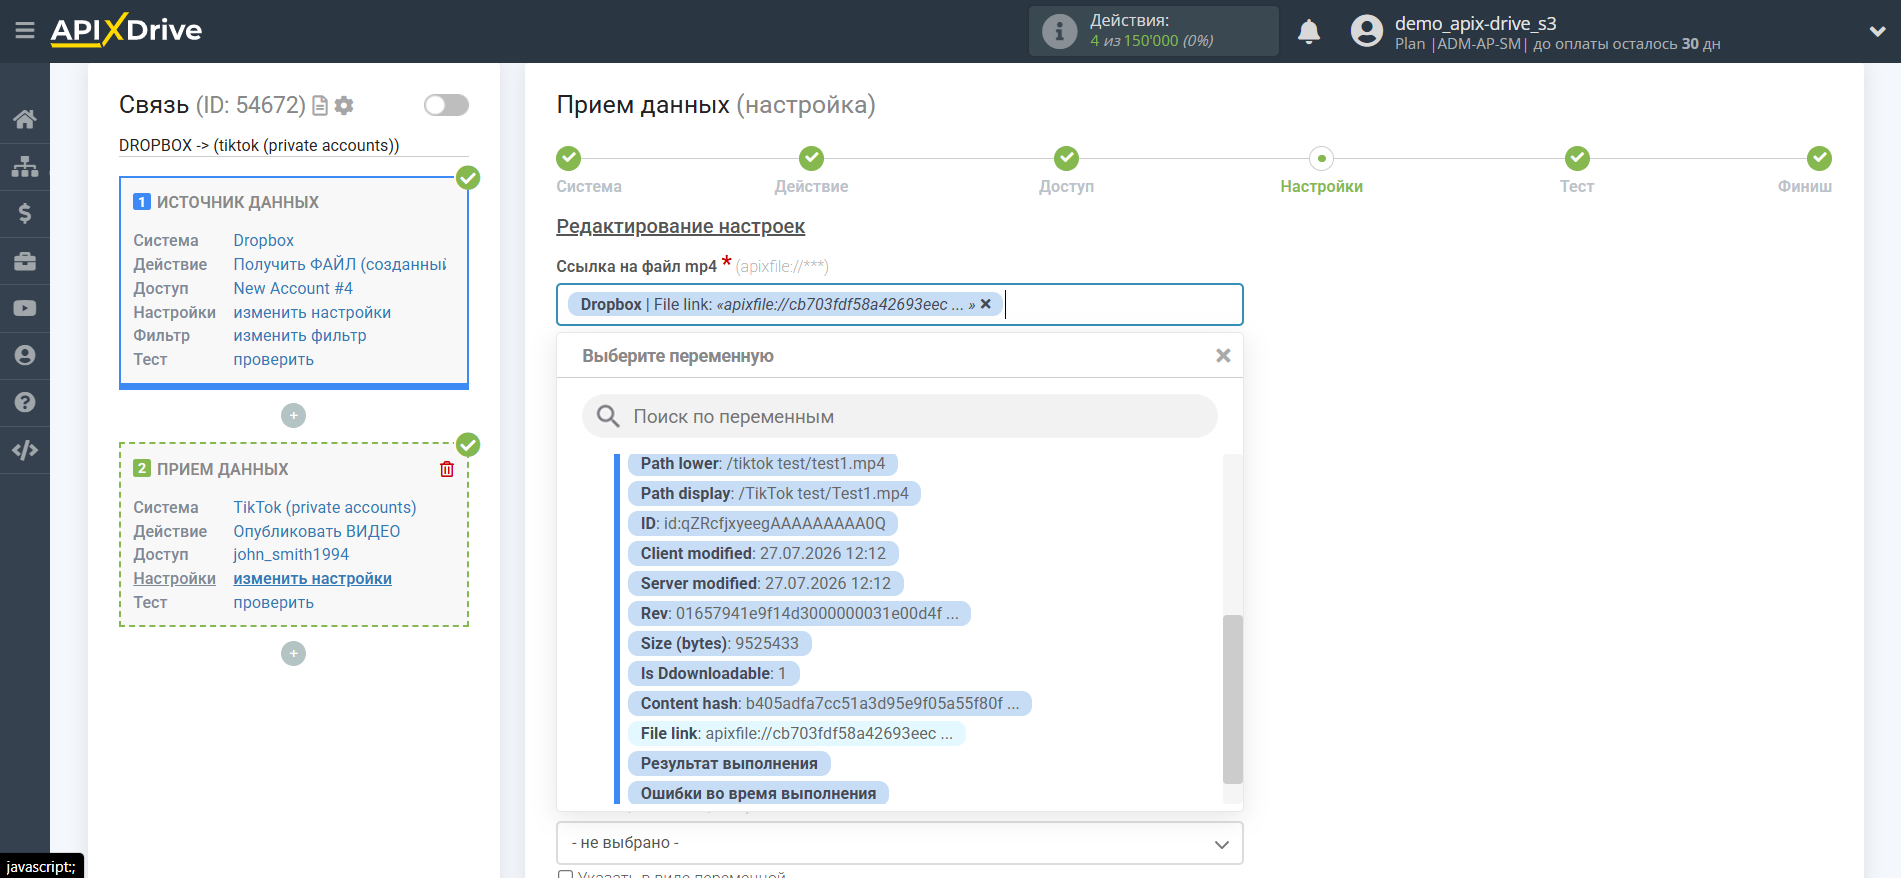Click the connection settings gear icon
The width and height of the screenshot is (1901, 878).
[344, 105]
